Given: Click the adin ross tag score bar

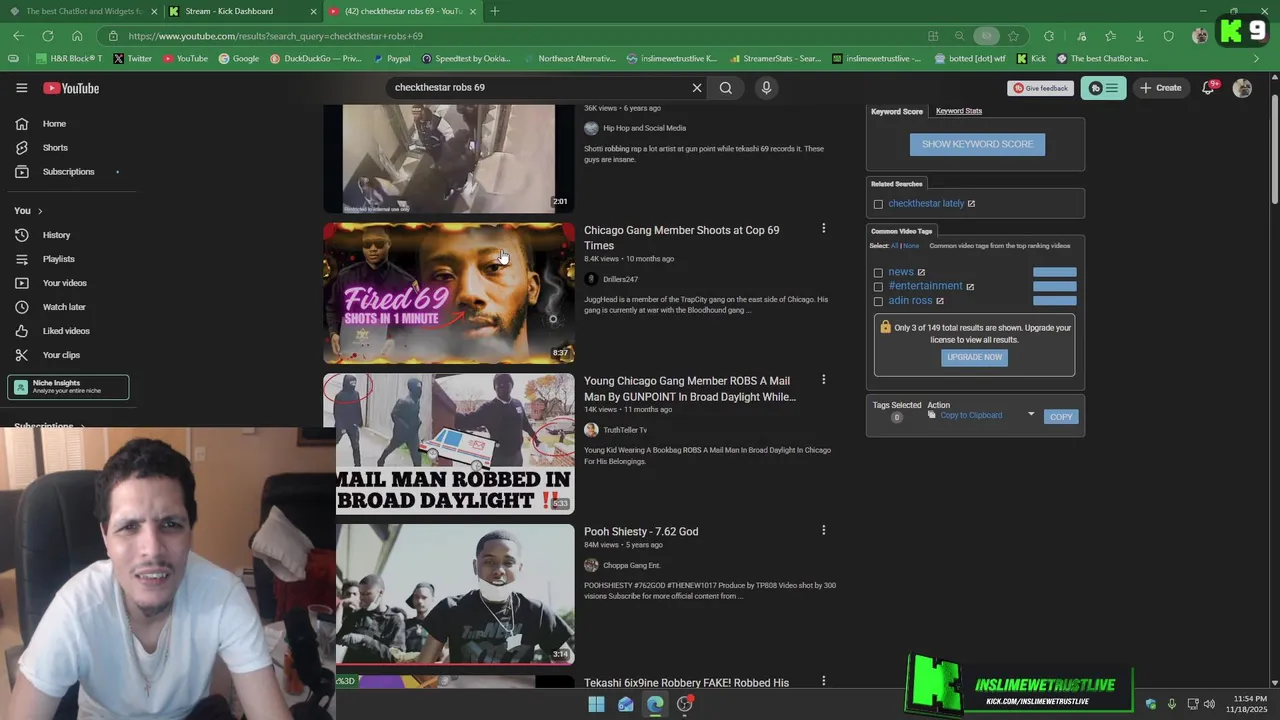Looking at the screenshot, I should tap(1054, 300).
